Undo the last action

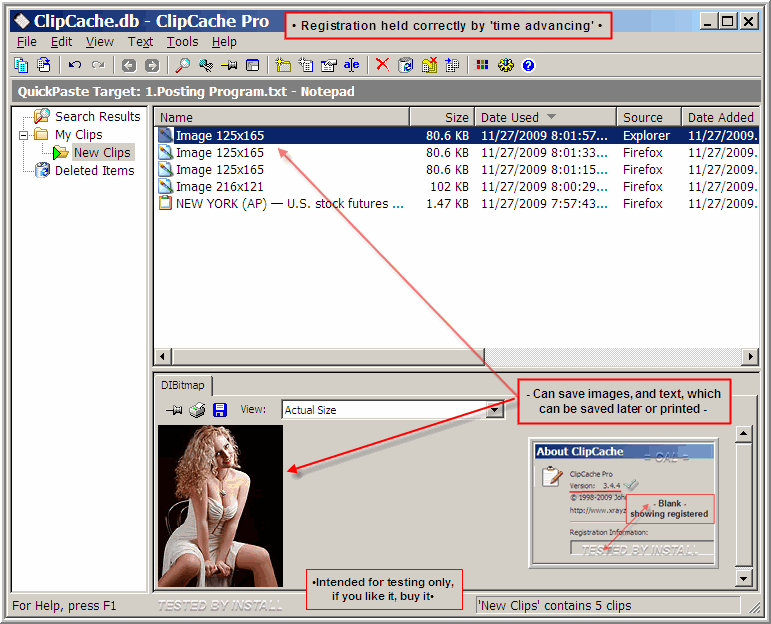tap(75, 65)
